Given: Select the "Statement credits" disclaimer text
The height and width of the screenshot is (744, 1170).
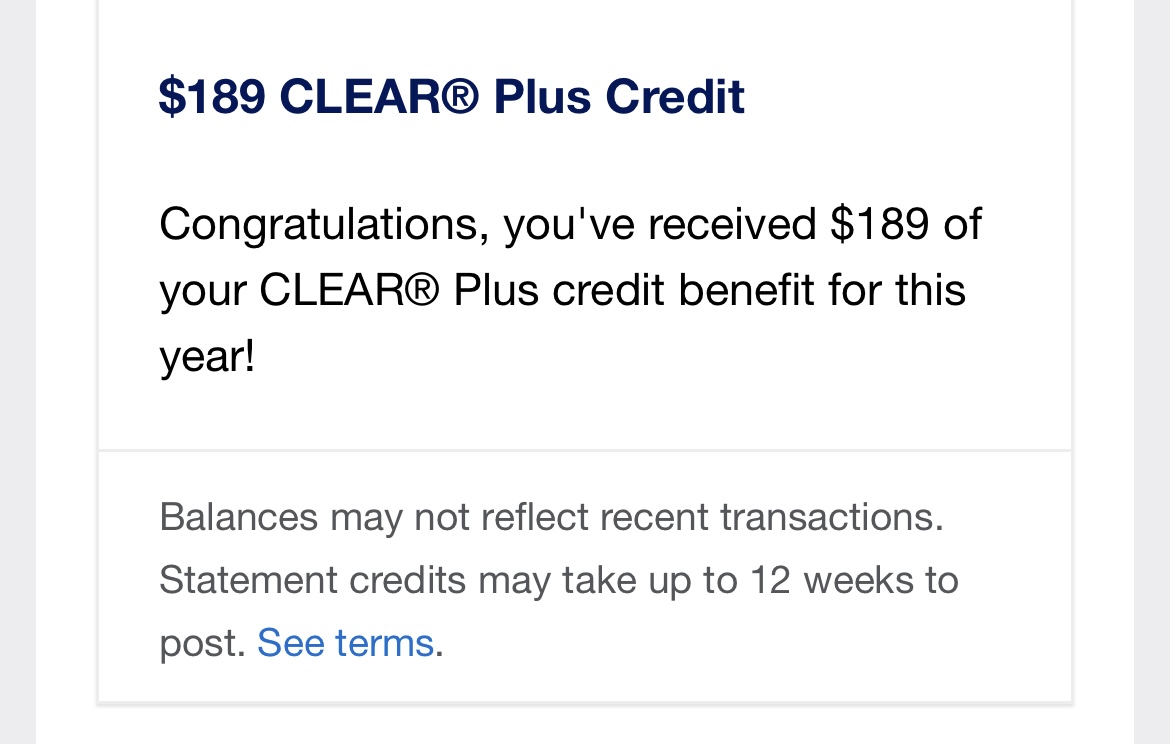Looking at the screenshot, I should [x=313, y=580].
